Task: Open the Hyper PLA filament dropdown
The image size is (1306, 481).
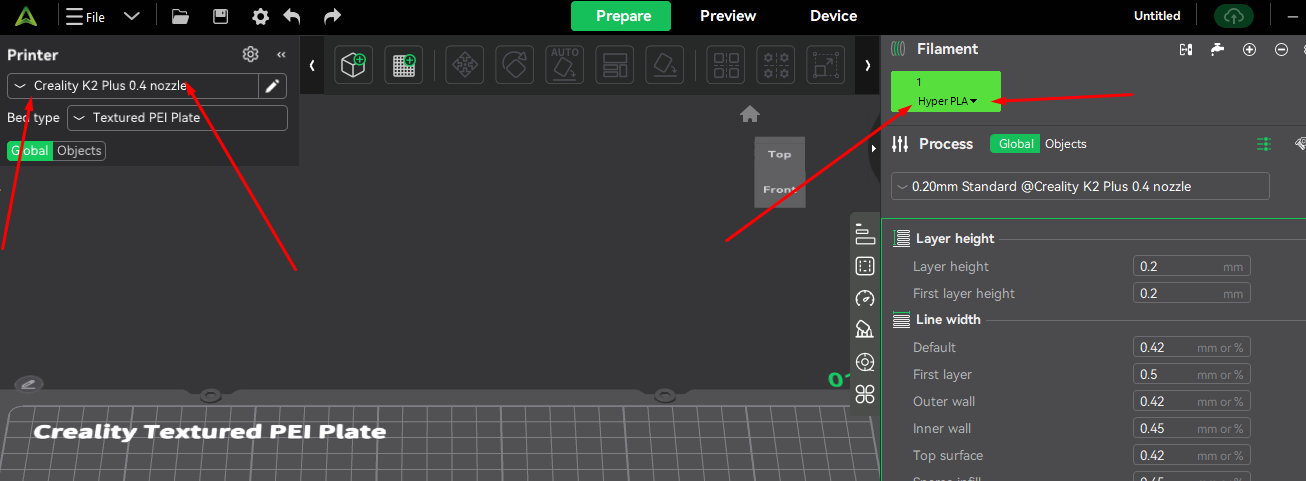Action: click(947, 101)
